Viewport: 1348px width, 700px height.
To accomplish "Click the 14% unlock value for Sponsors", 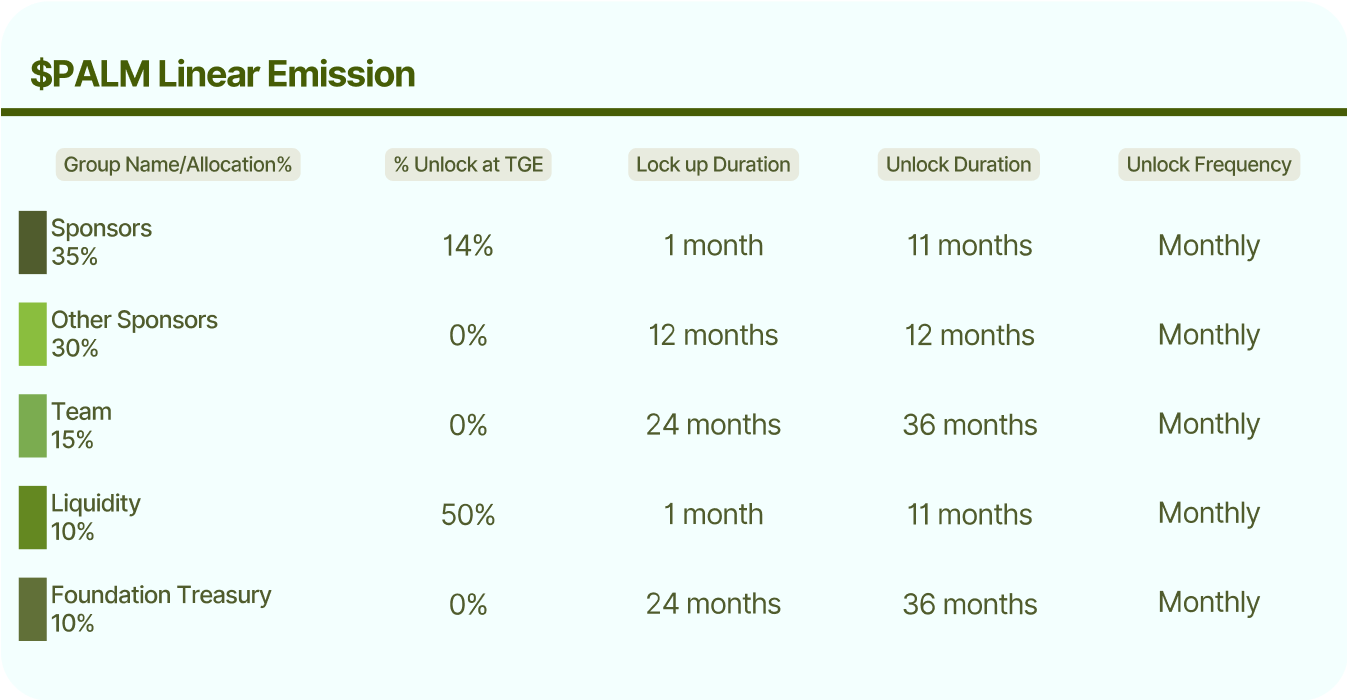I will pos(468,246).
